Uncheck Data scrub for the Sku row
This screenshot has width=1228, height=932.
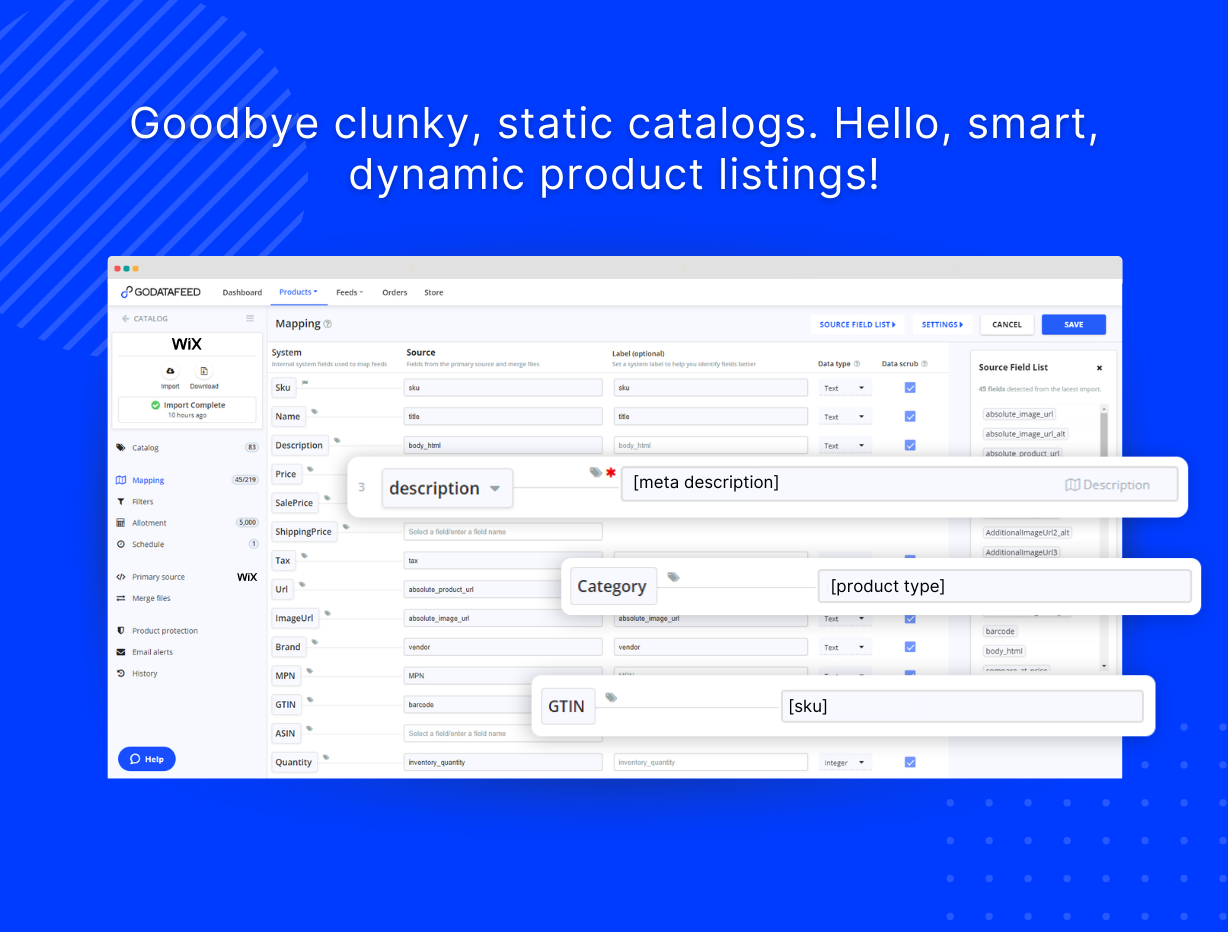(910, 388)
